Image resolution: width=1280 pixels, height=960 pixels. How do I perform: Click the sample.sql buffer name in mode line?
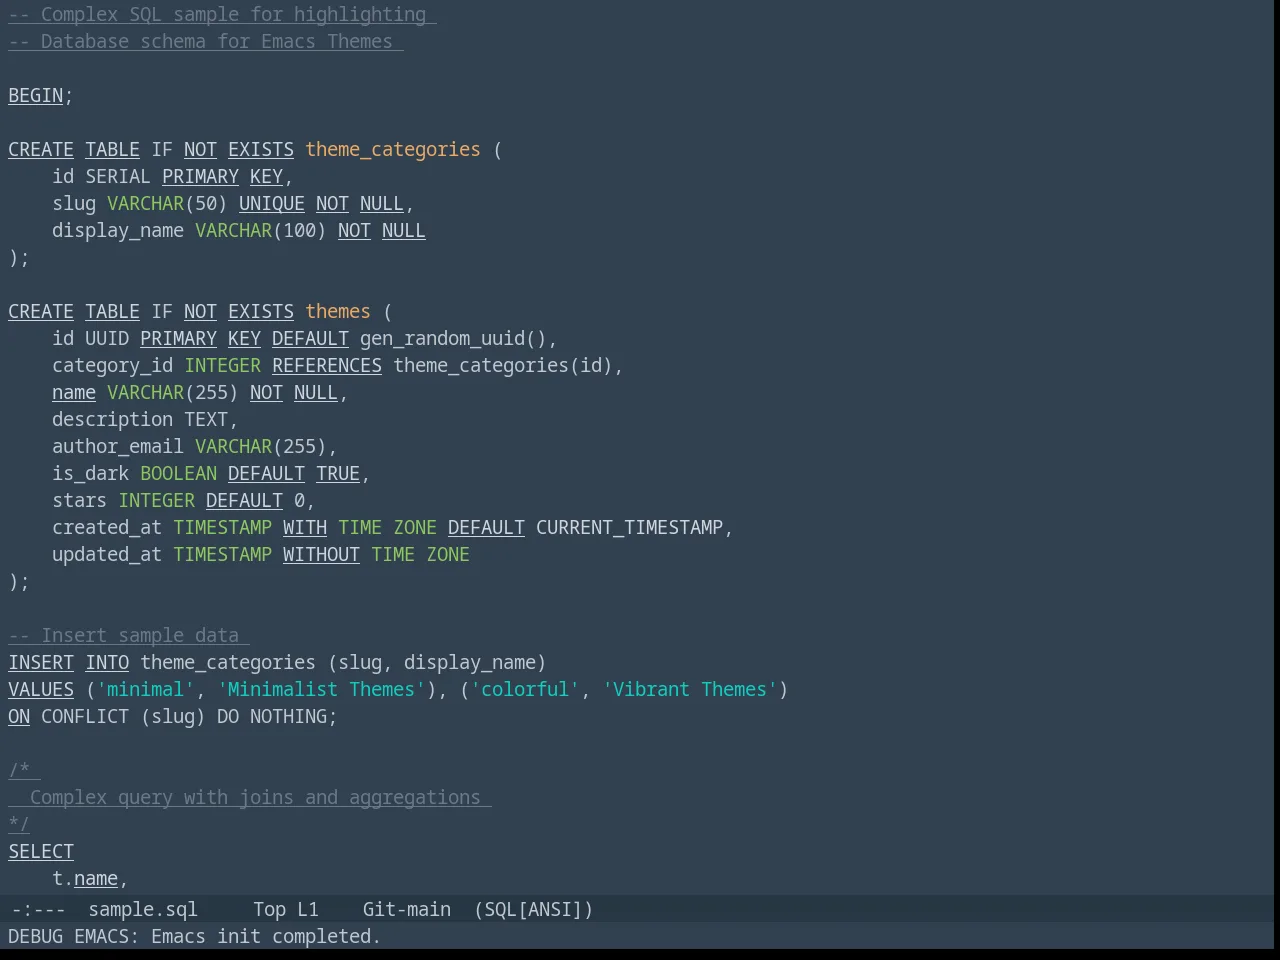tap(143, 910)
